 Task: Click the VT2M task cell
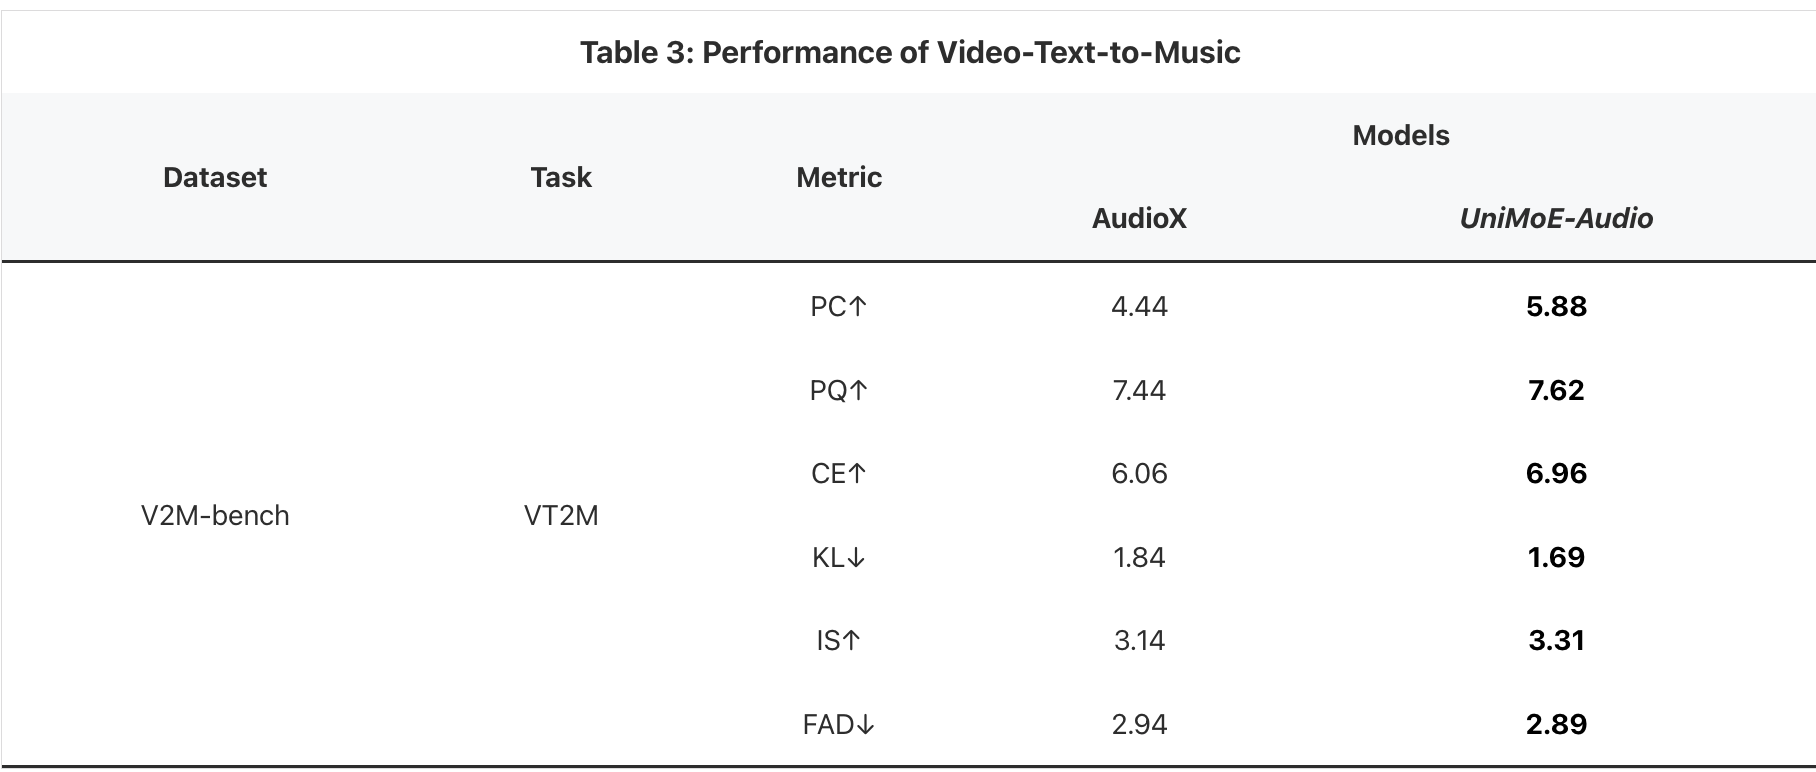pos(561,515)
